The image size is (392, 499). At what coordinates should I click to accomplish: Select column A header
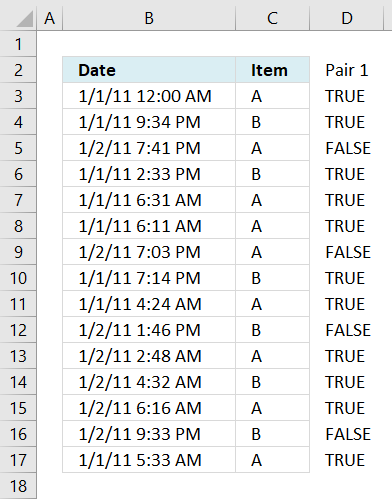[50, 18]
